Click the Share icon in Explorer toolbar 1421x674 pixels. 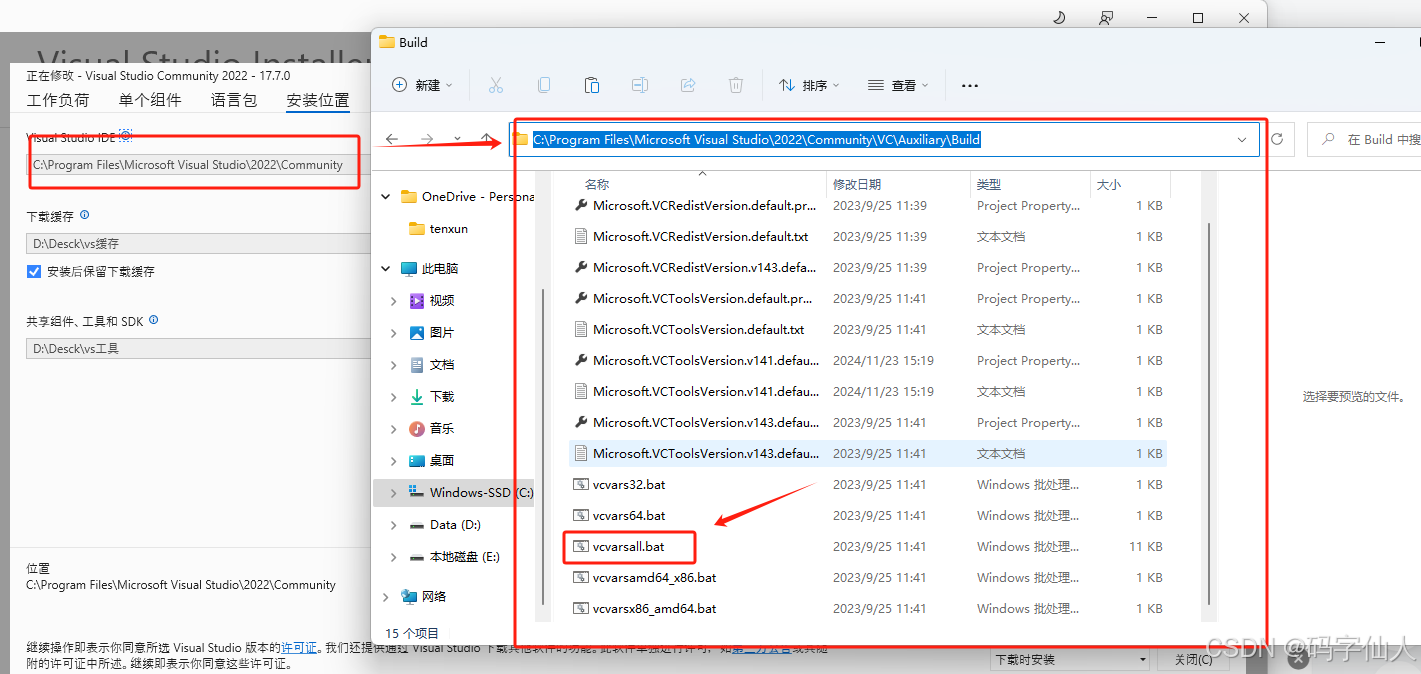click(688, 85)
